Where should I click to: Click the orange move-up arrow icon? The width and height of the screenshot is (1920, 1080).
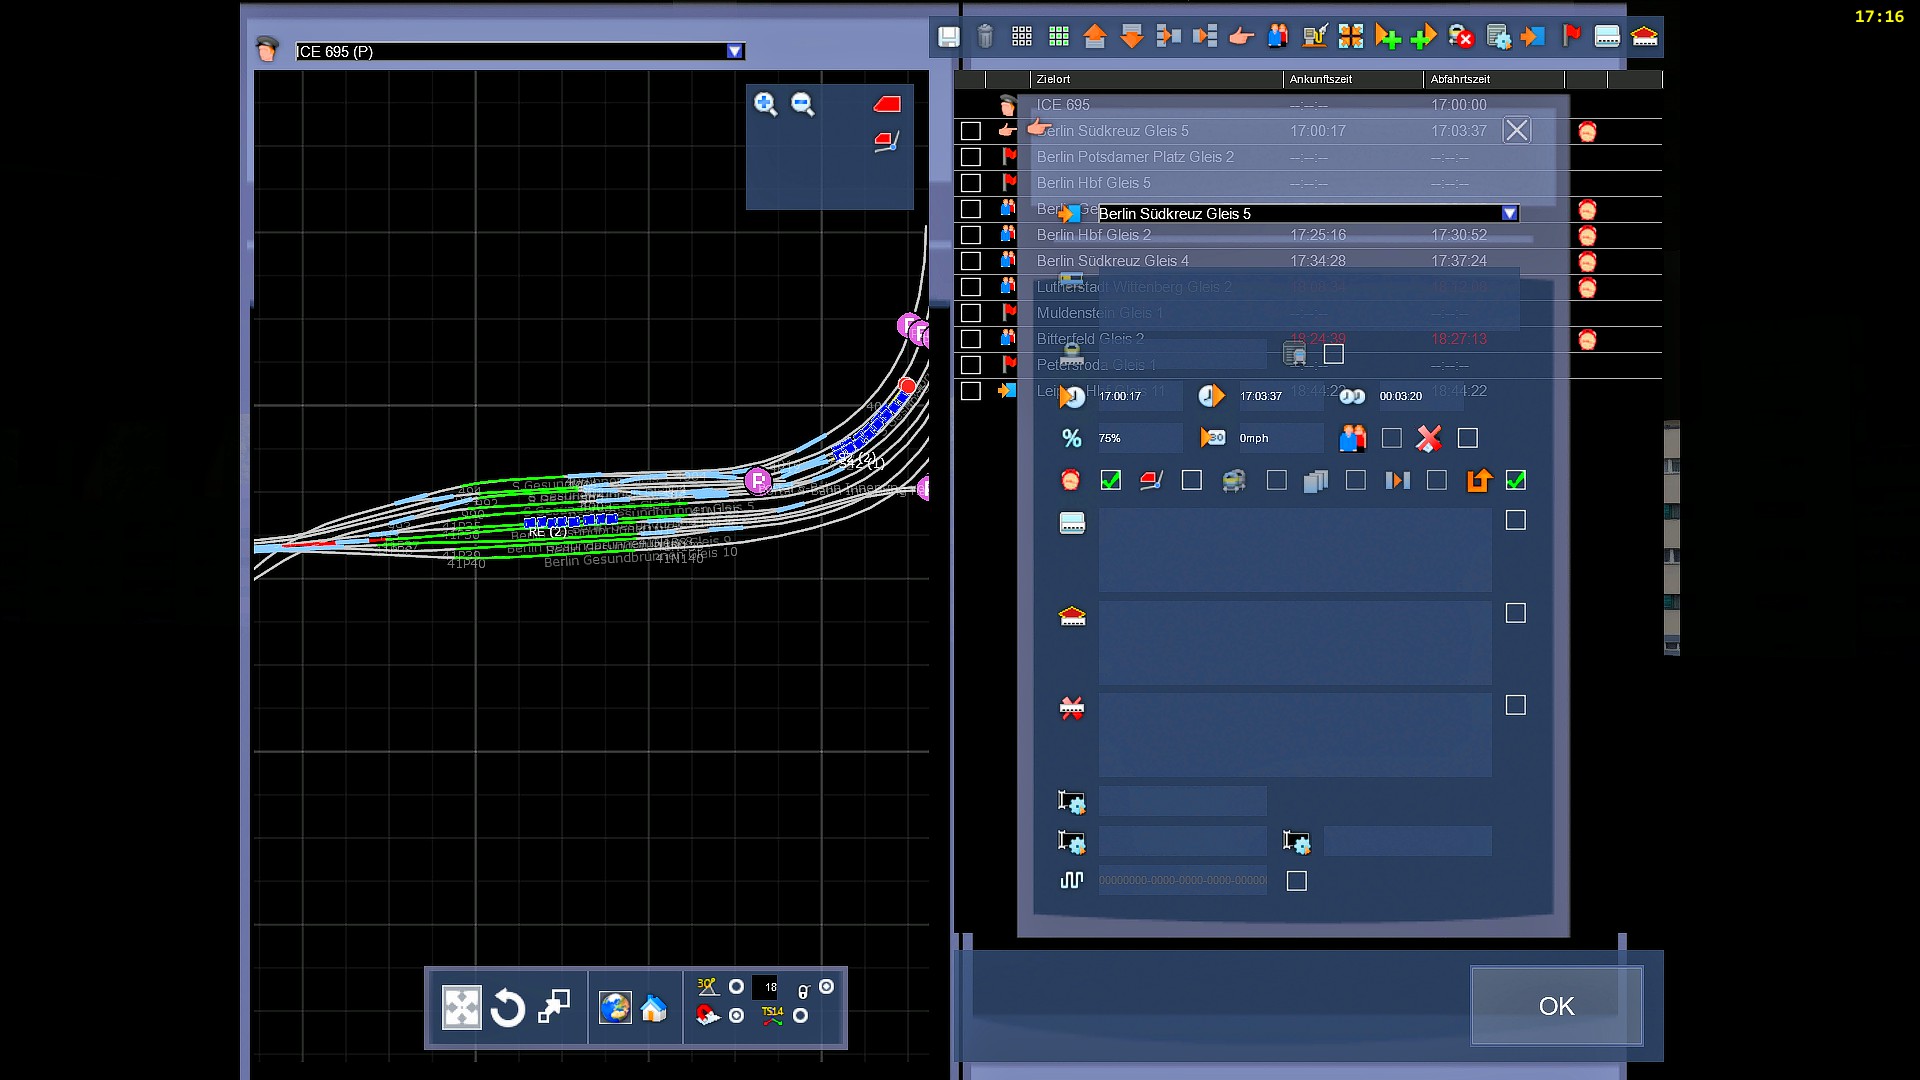[1094, 37]
